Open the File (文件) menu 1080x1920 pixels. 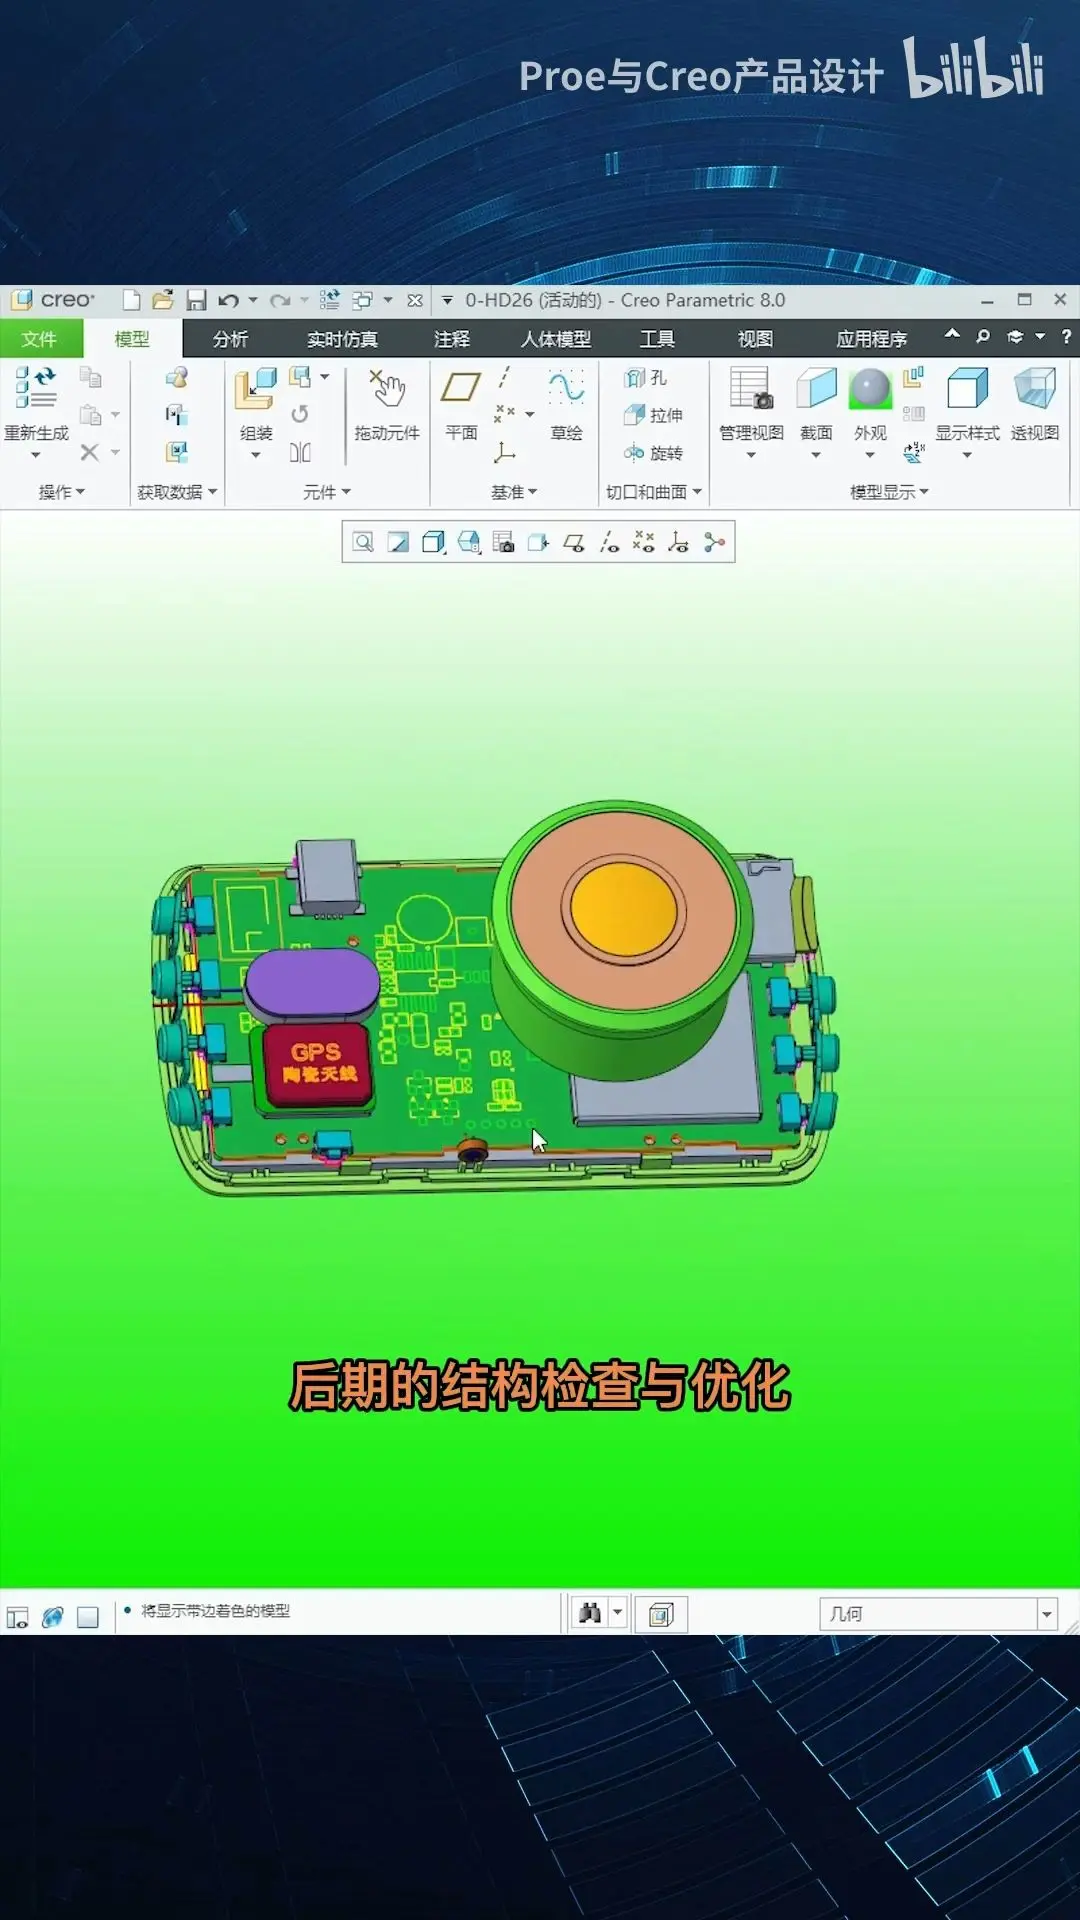click(x=40, y=339)
